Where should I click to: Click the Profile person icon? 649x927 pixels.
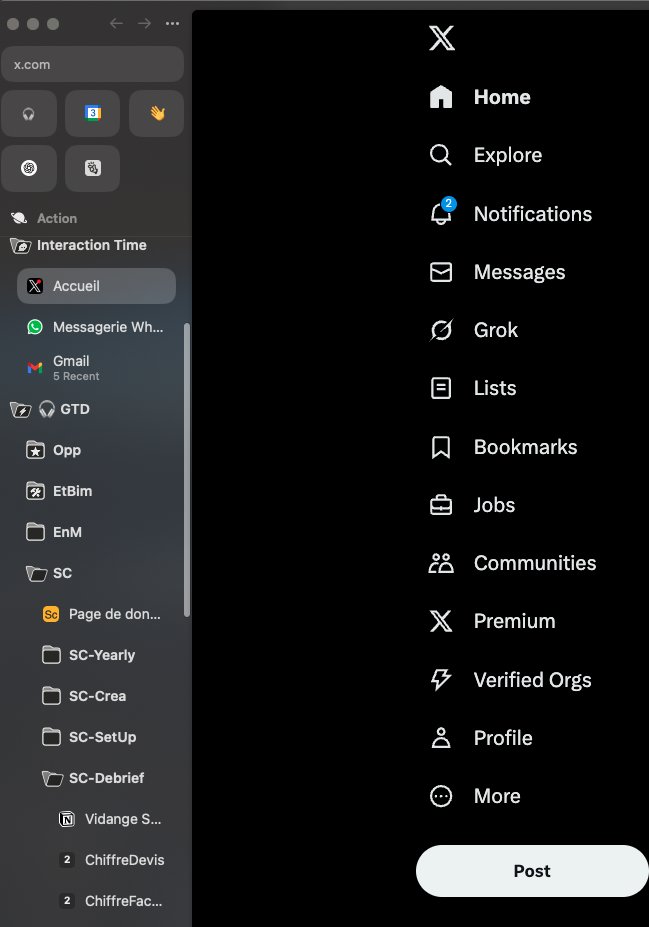tap(441, 738)
